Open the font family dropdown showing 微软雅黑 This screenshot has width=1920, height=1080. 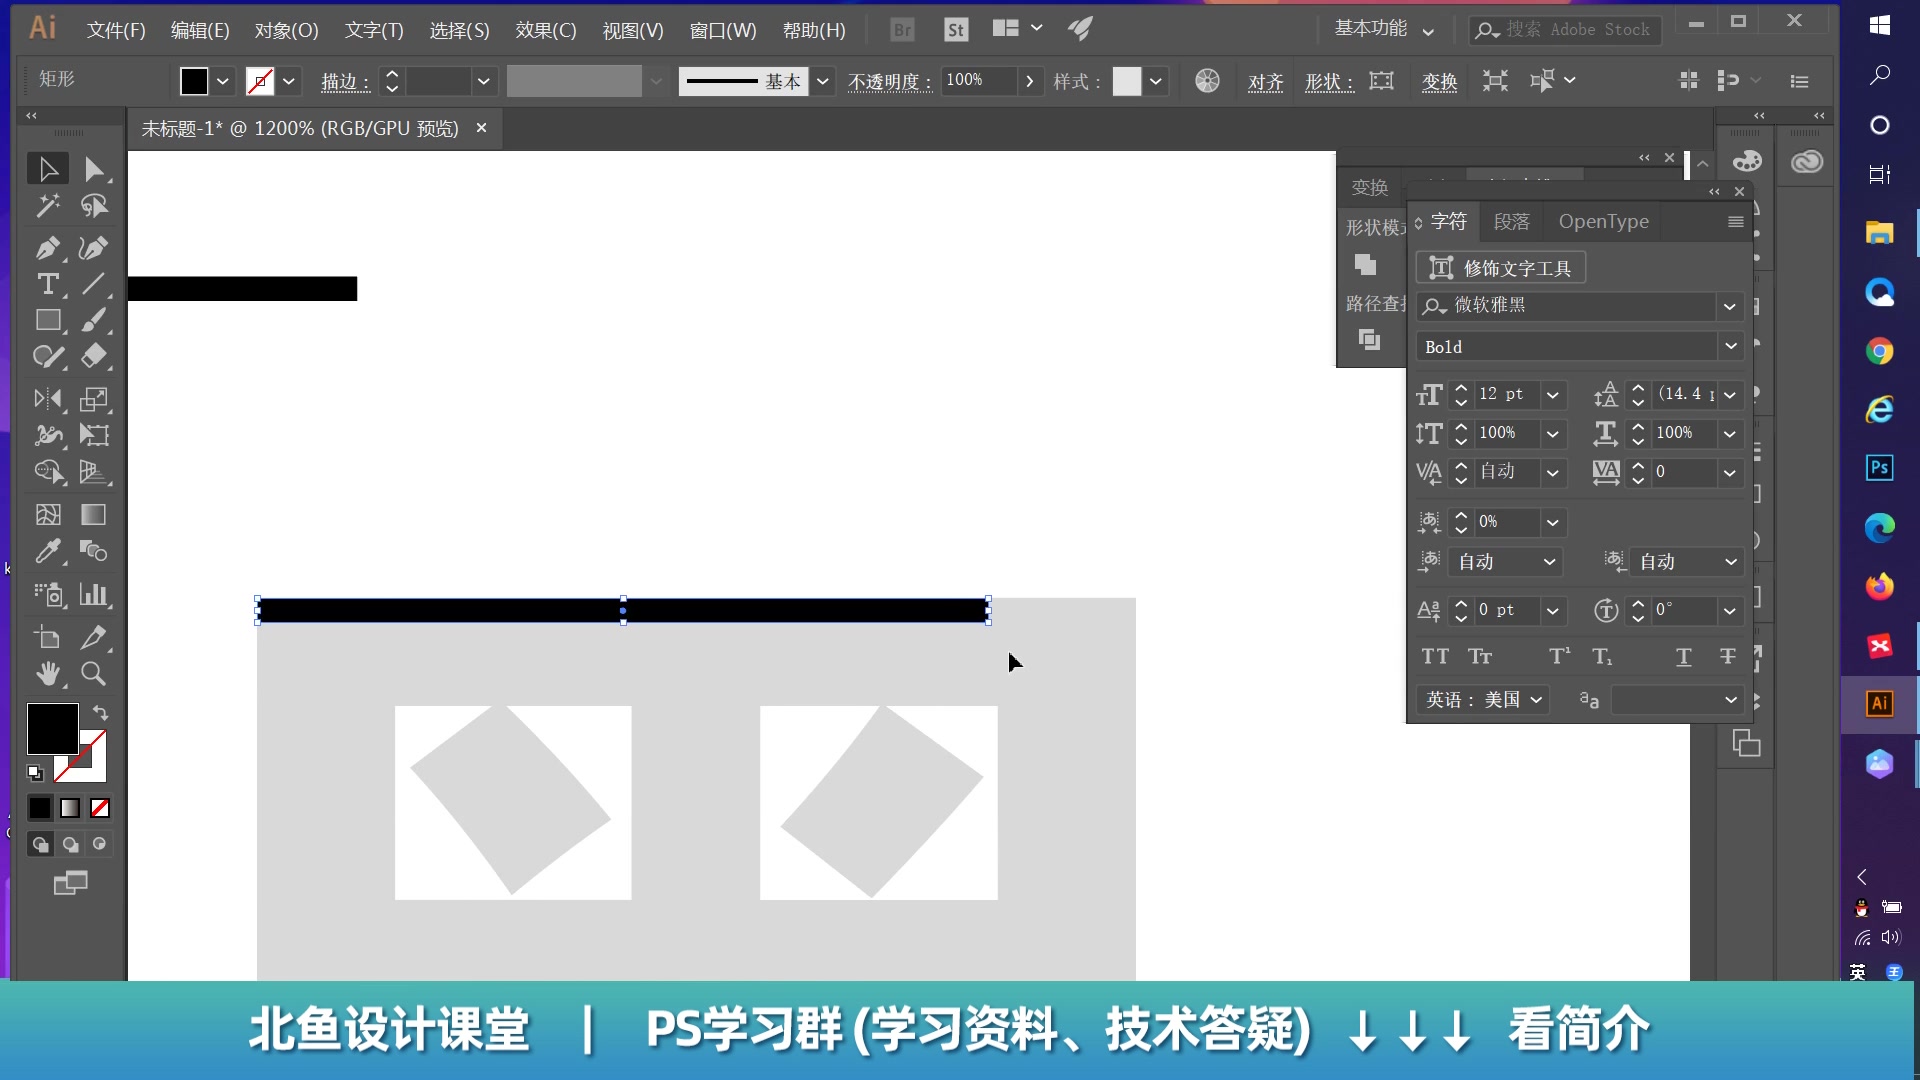[1730, 306]
